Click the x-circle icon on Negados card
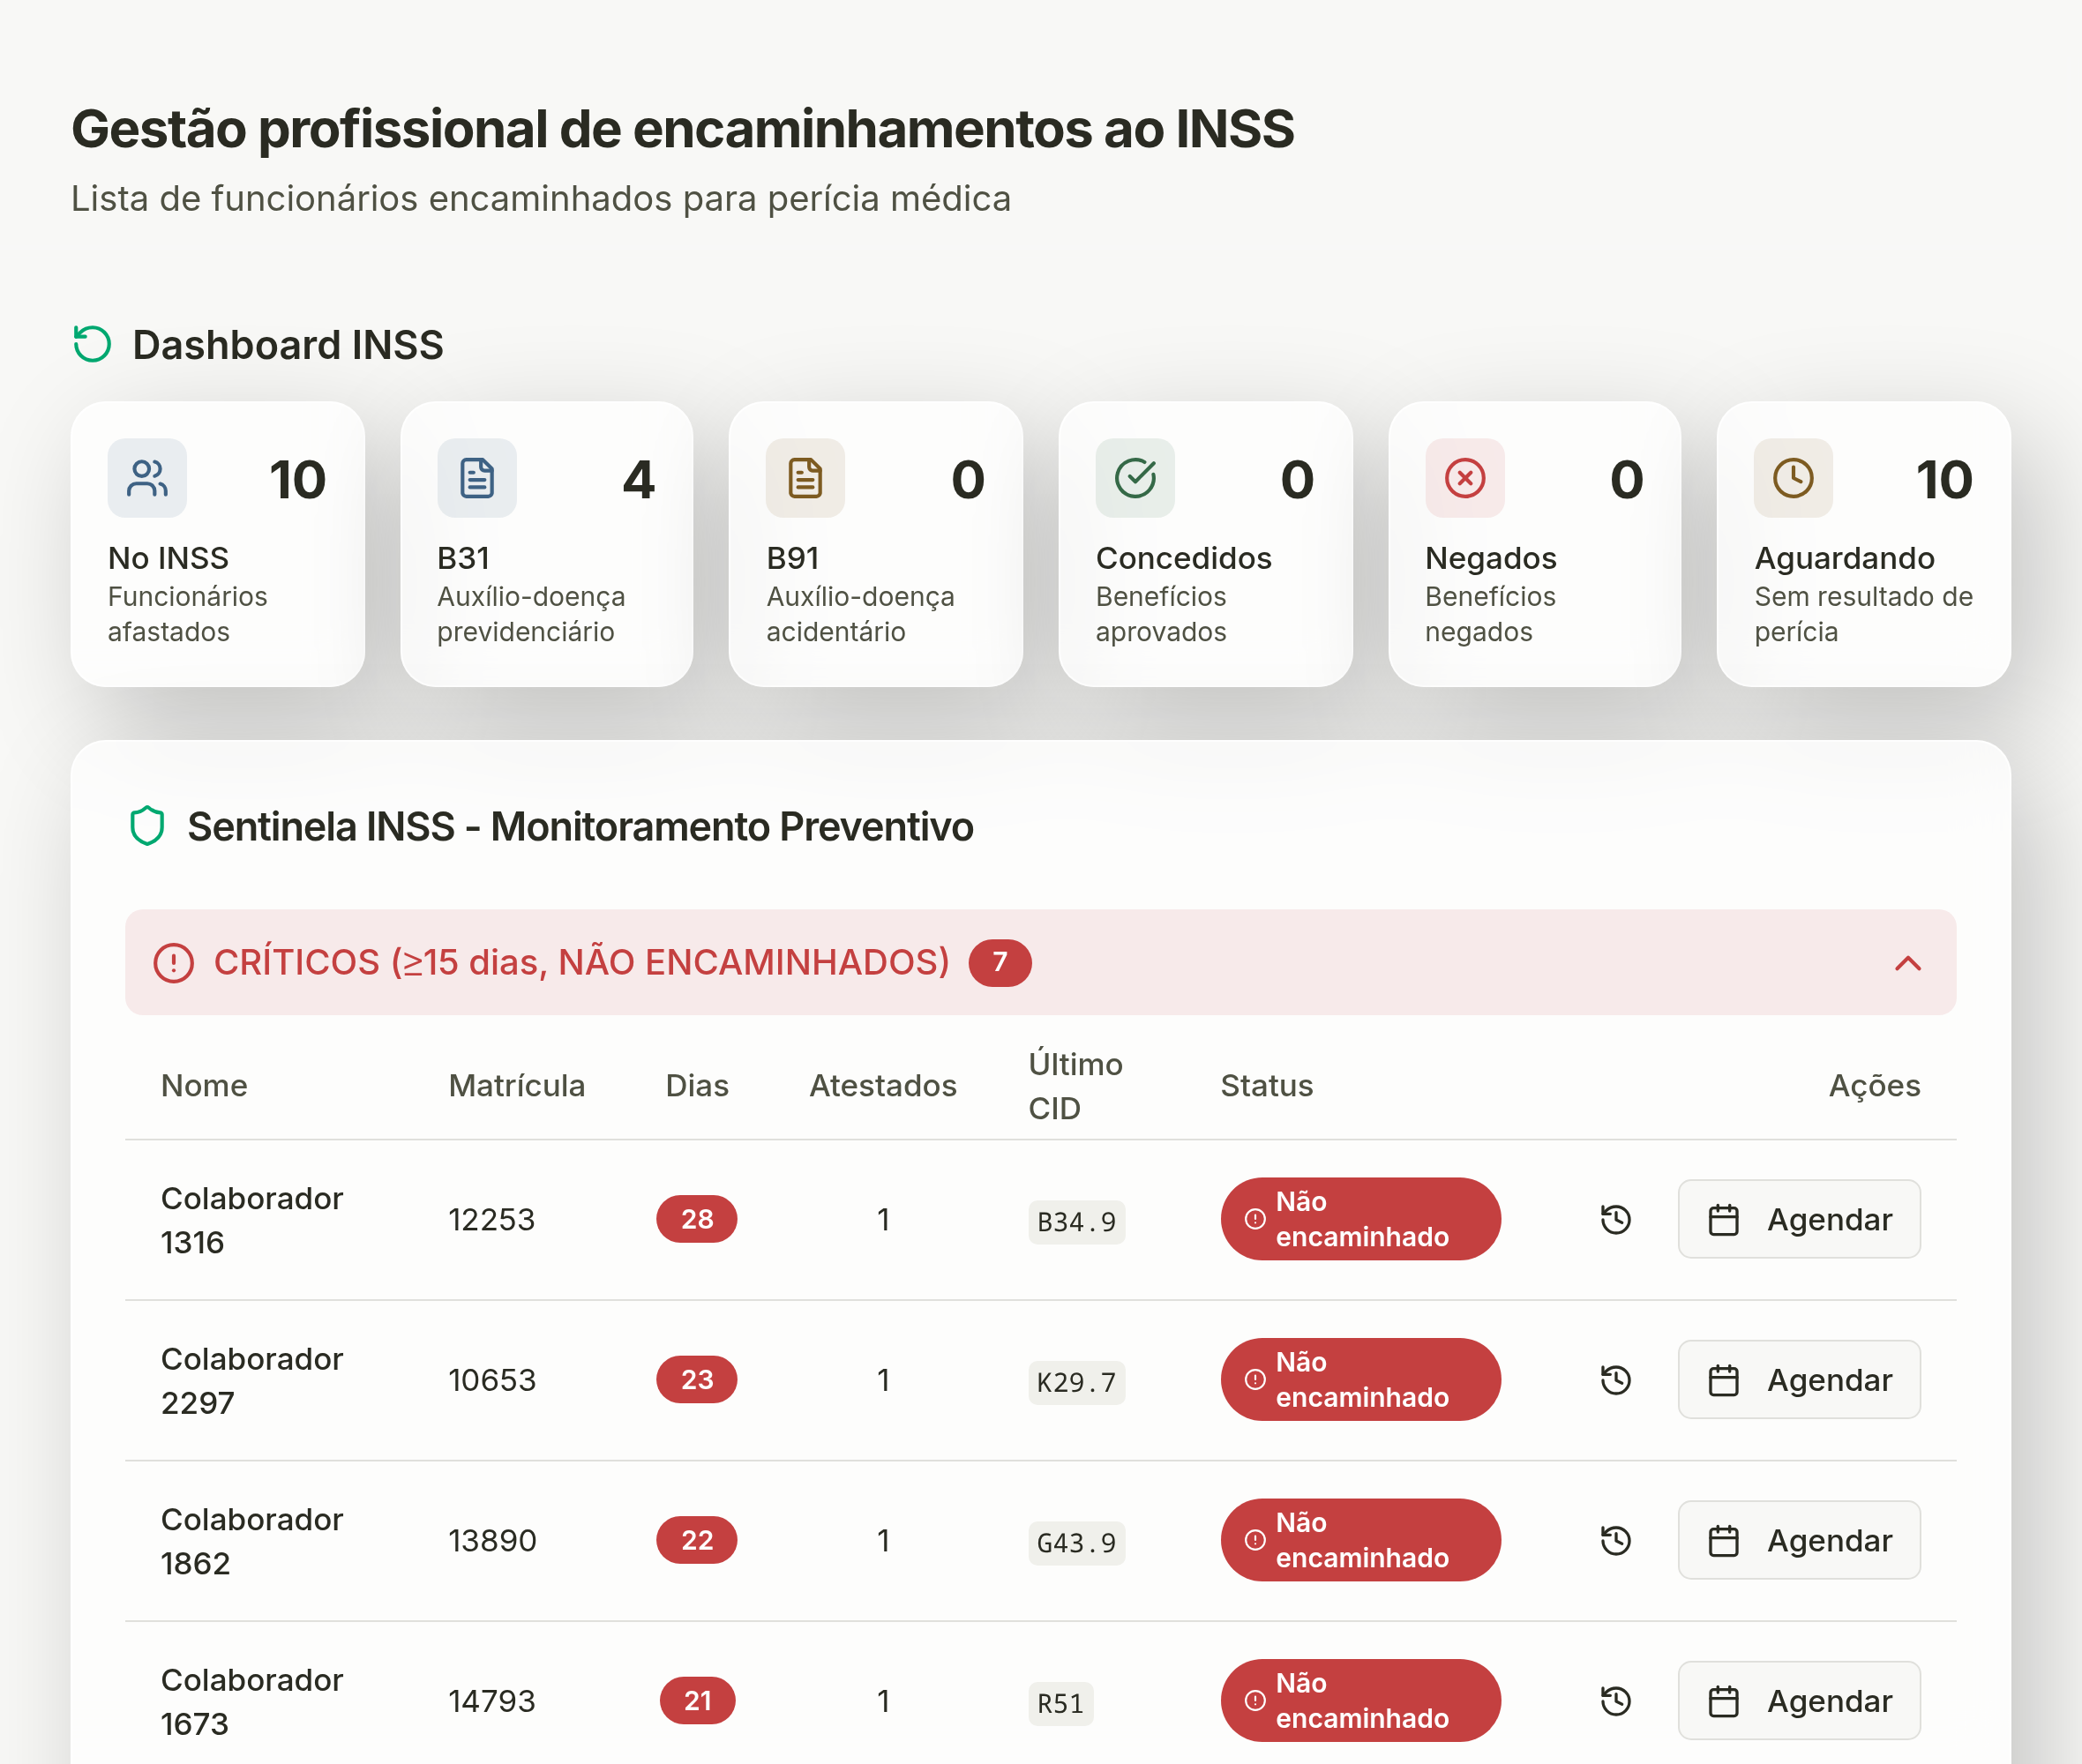Screen dimensions: 2082x1764 tap(1465, 478)
